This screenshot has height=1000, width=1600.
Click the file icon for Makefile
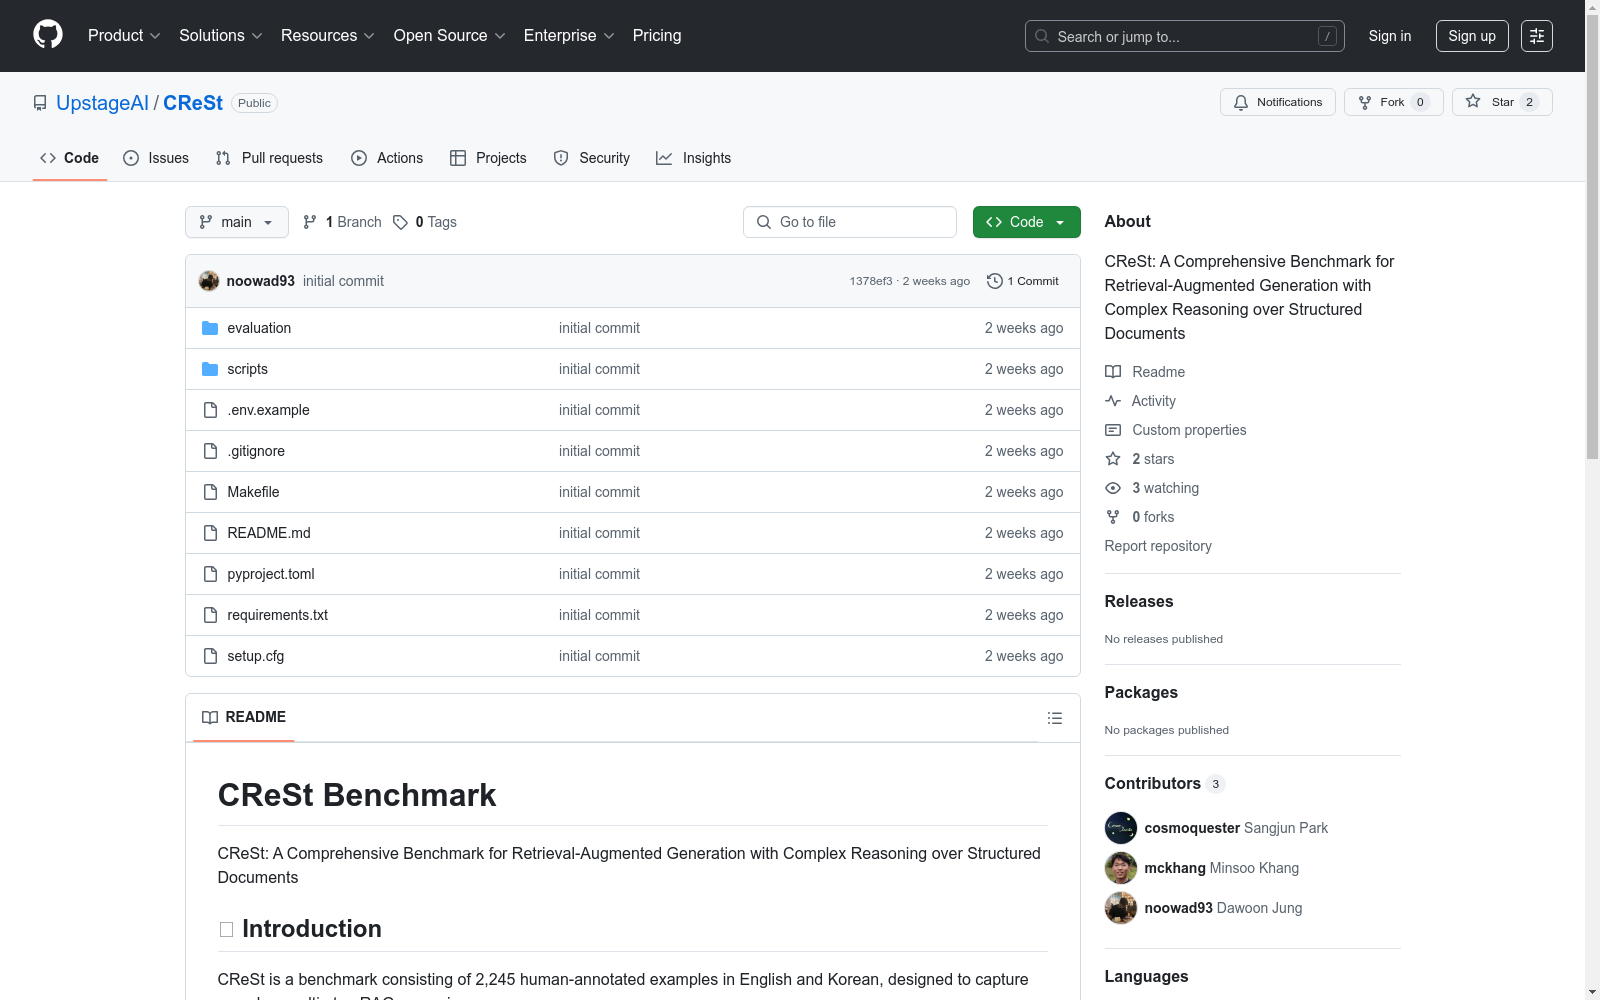click(210, 492)
